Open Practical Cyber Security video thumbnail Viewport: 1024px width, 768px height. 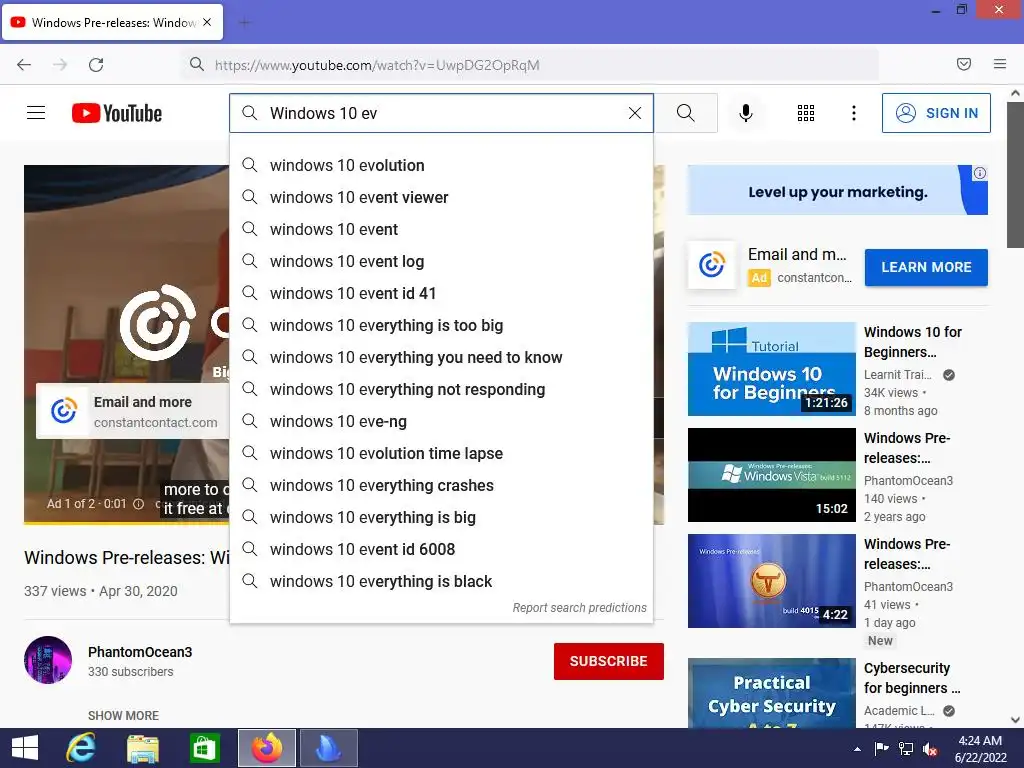tap(772, 693)
